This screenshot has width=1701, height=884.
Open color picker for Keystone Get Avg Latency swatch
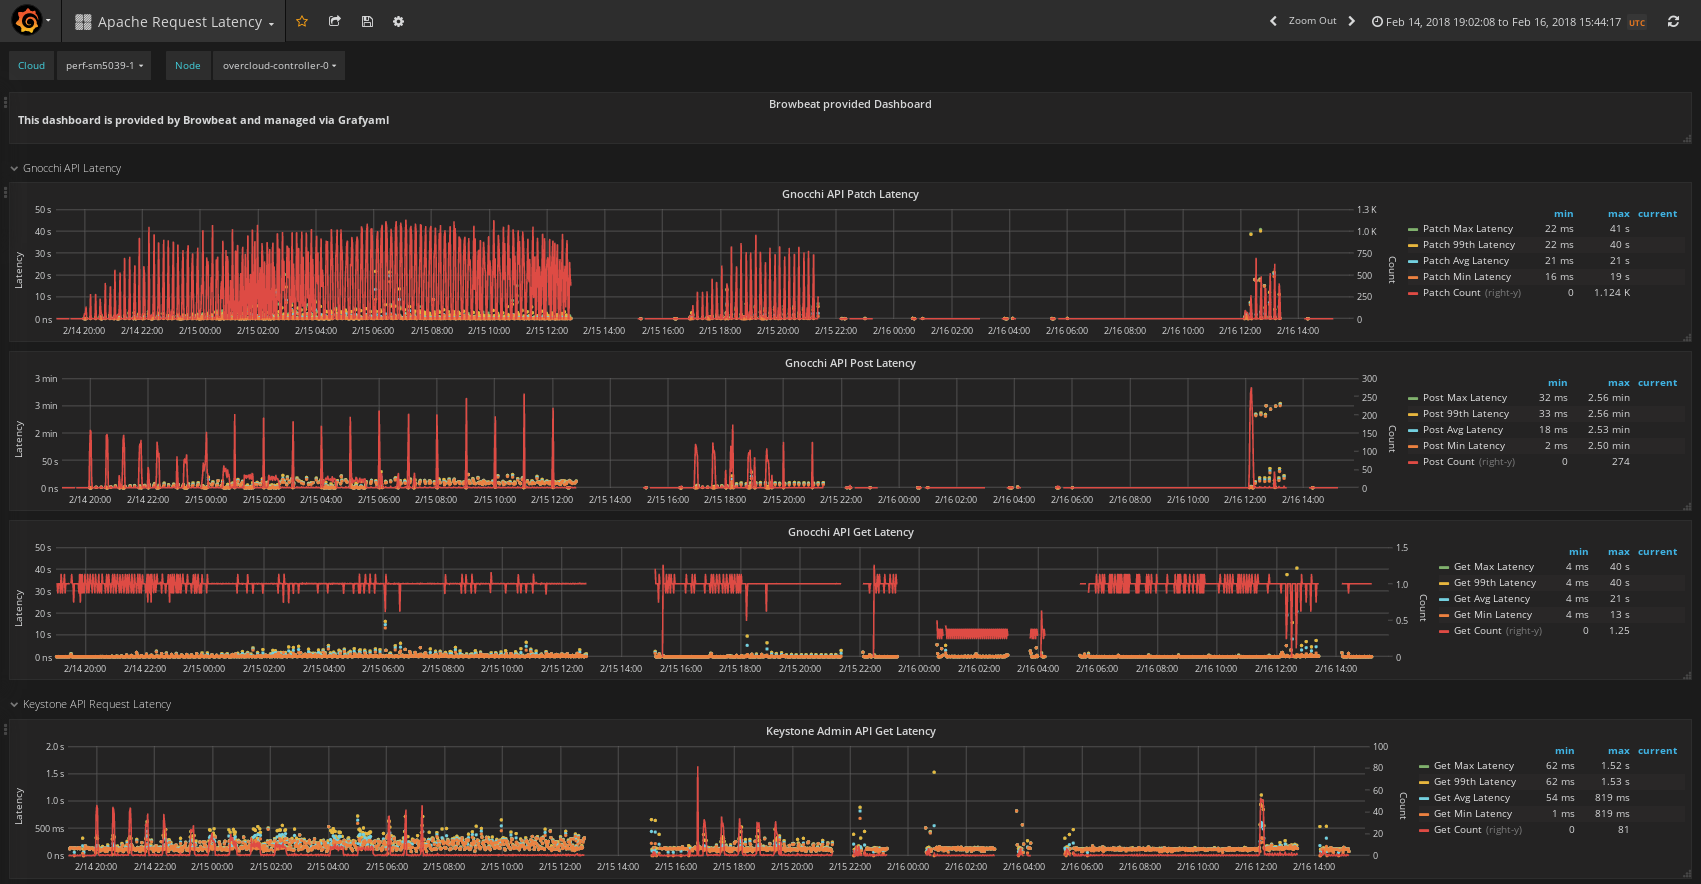tap(1424, 799)
